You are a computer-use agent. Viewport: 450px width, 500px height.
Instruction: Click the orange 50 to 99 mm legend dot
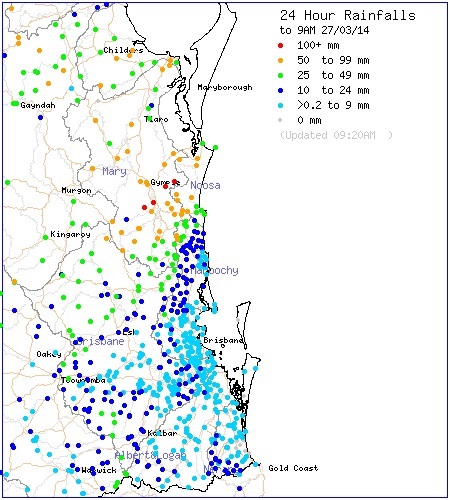281,60
